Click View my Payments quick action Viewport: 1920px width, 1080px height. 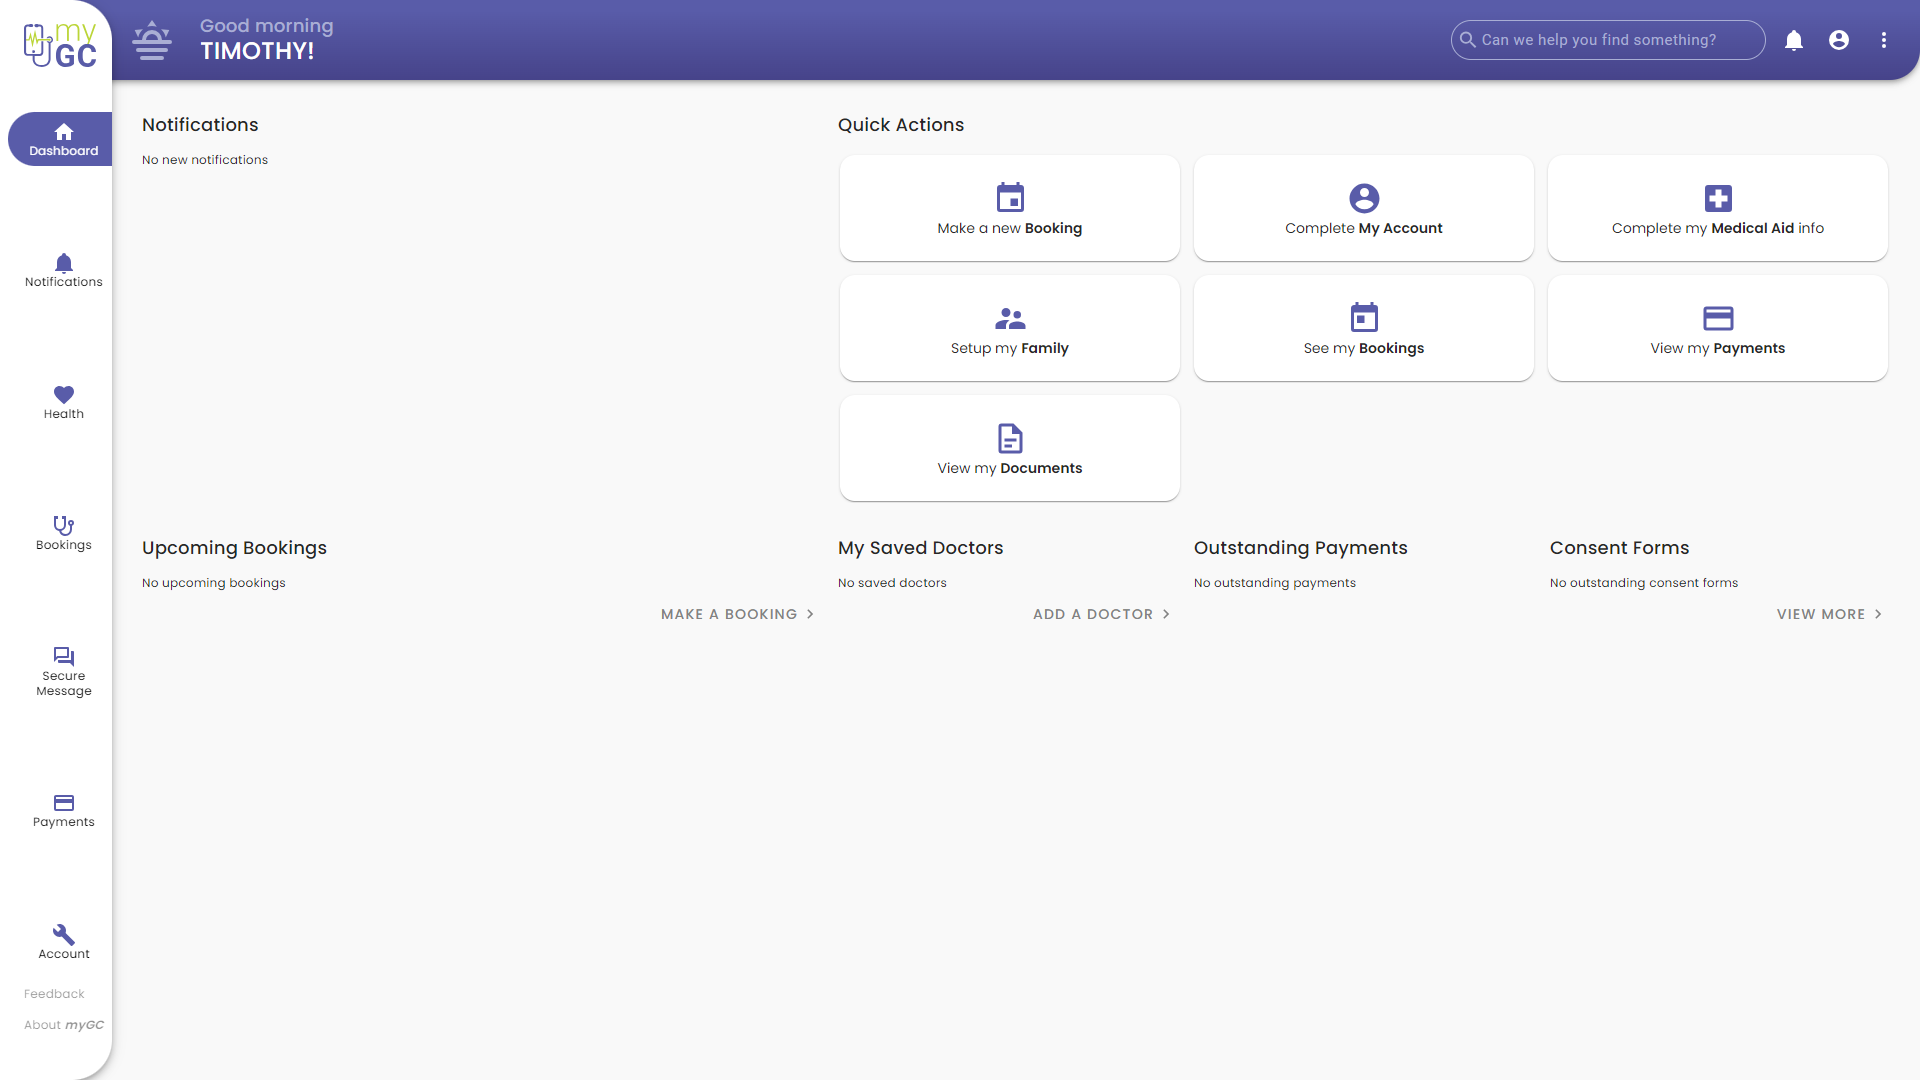point(1717,328)
